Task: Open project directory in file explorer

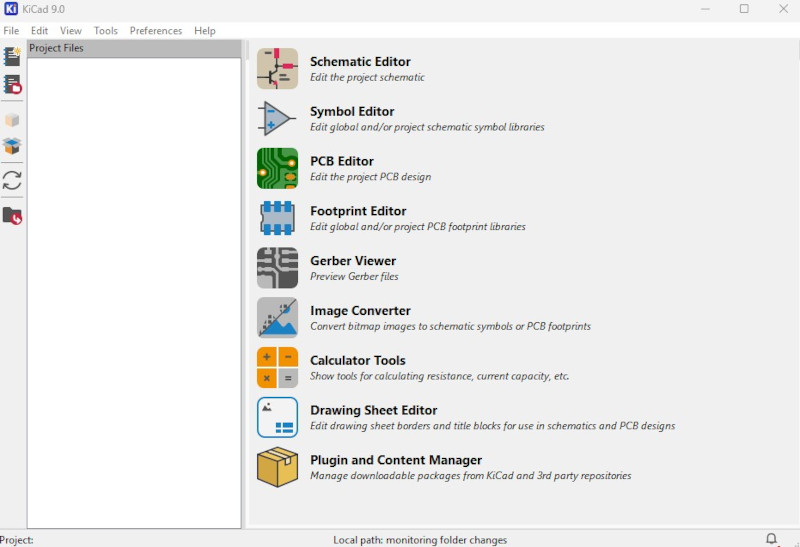Action: (x=12, y=215)
